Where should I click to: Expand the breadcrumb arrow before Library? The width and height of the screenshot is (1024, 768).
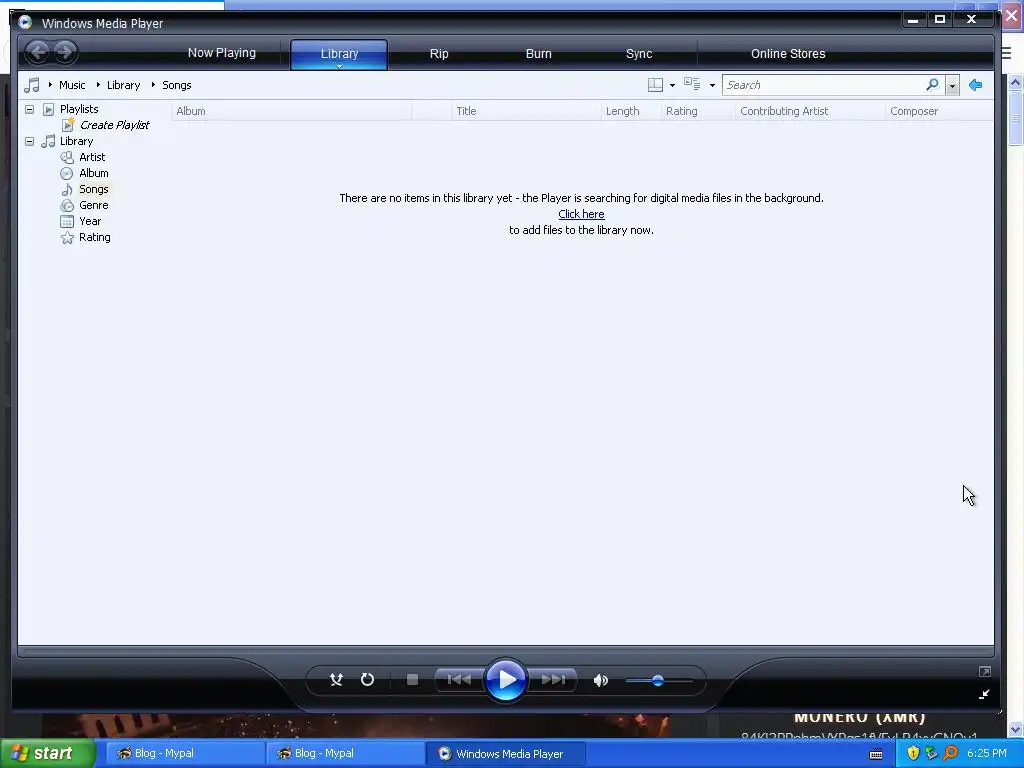98,85
